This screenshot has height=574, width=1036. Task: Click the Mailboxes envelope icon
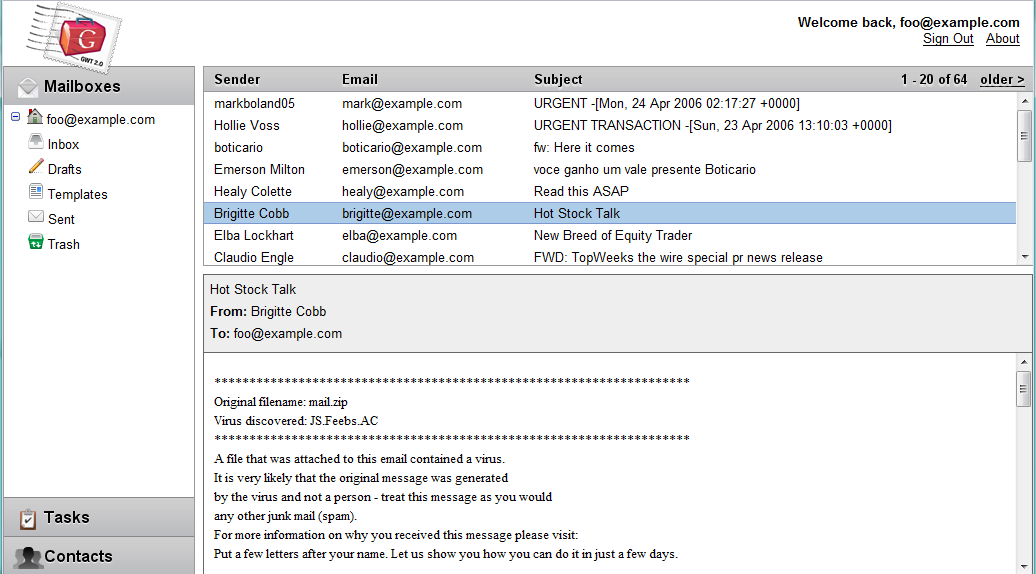pos(27,86)
